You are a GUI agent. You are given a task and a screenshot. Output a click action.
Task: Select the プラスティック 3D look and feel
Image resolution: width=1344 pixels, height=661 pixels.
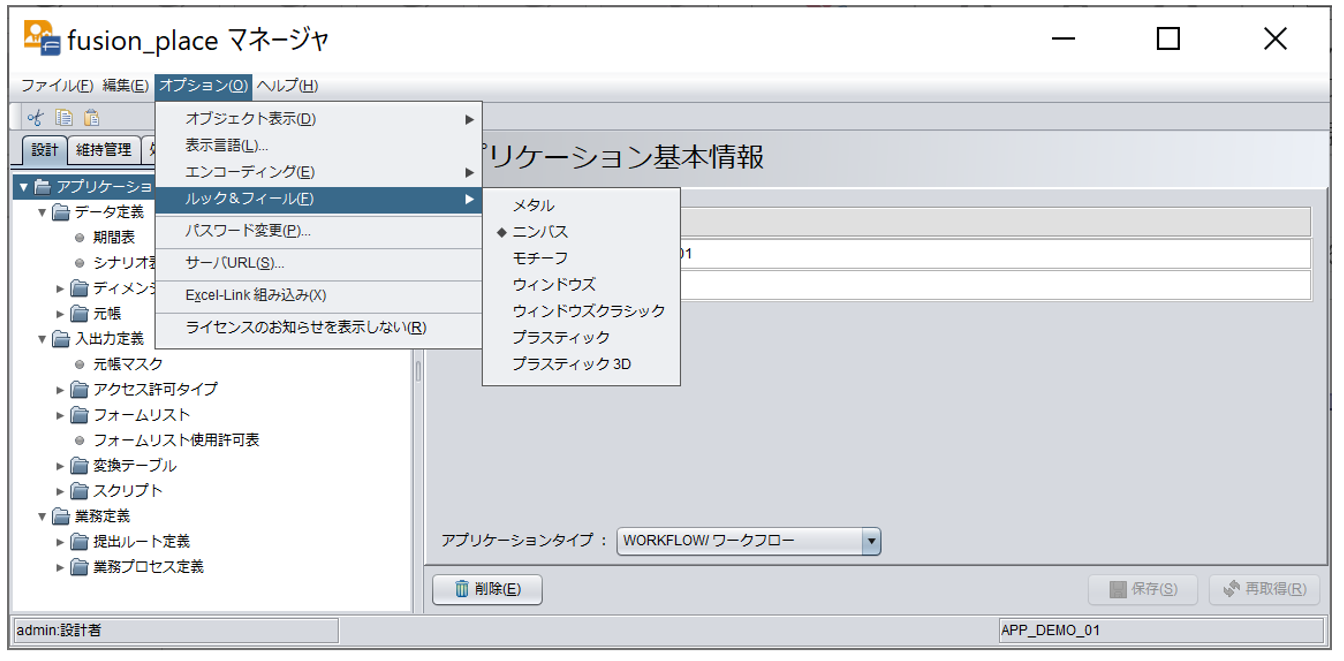pos(581,365)
